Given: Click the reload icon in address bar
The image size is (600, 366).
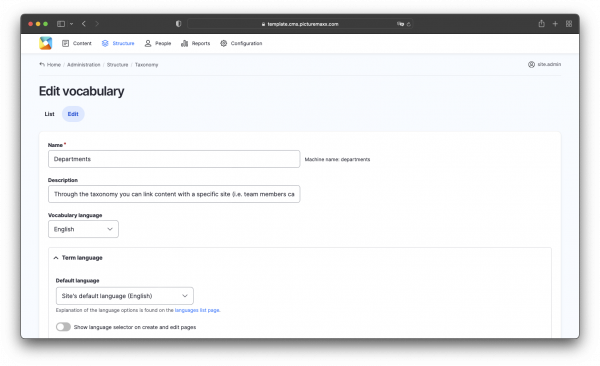Looking at the screenshot, I should (409, 24).
